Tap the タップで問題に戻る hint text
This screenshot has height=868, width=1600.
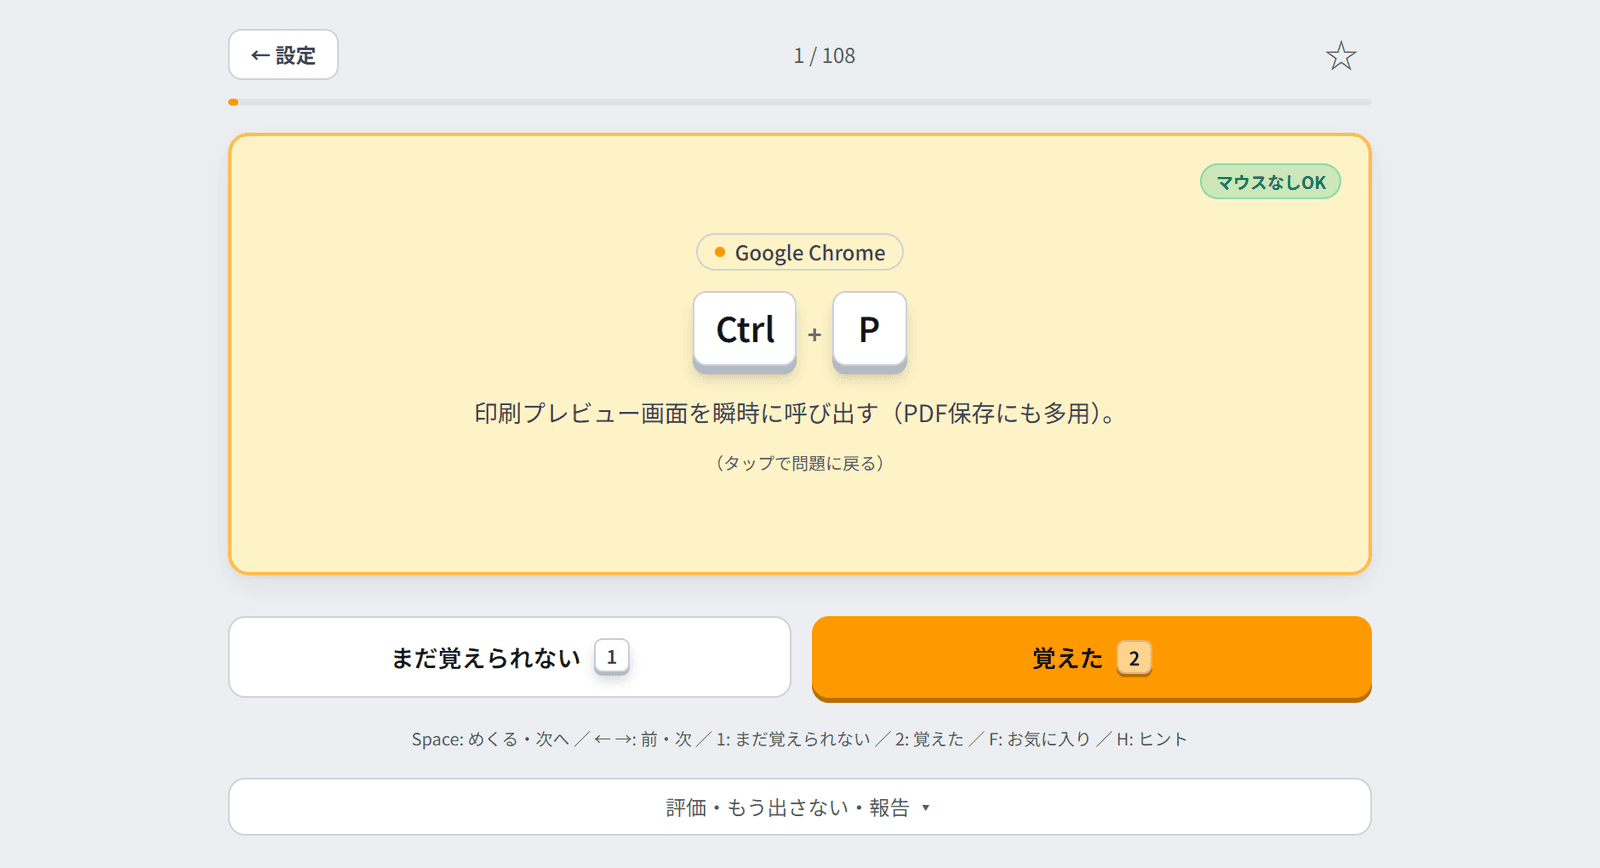[800, 463]
